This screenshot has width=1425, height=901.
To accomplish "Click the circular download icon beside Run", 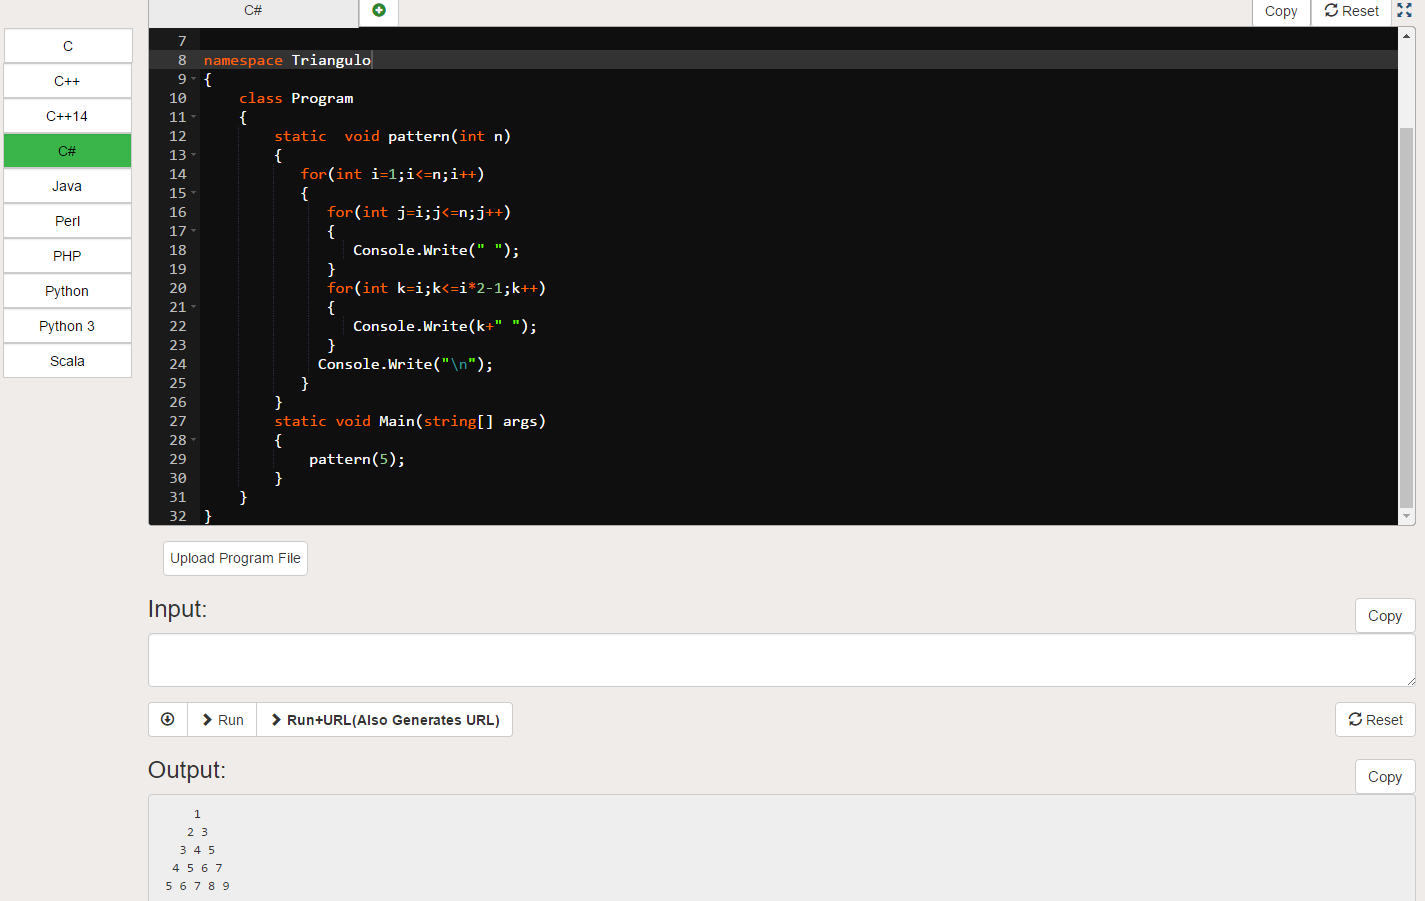I will 167,719.
